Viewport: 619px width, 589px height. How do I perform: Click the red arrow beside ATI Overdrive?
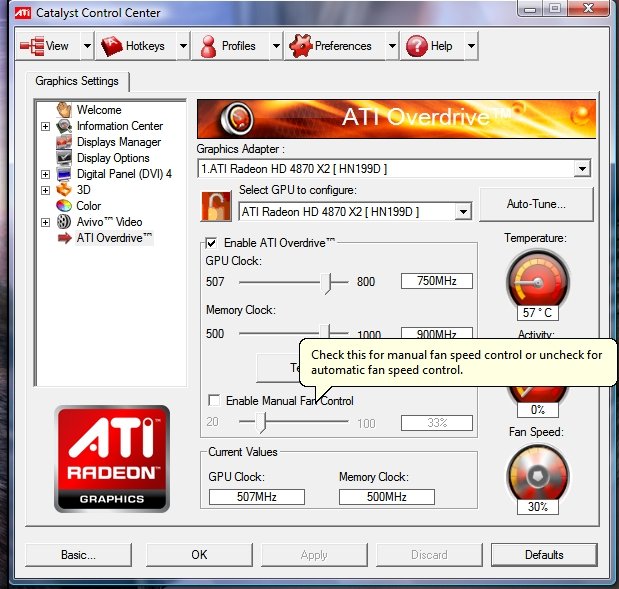(x=64, y=238)
